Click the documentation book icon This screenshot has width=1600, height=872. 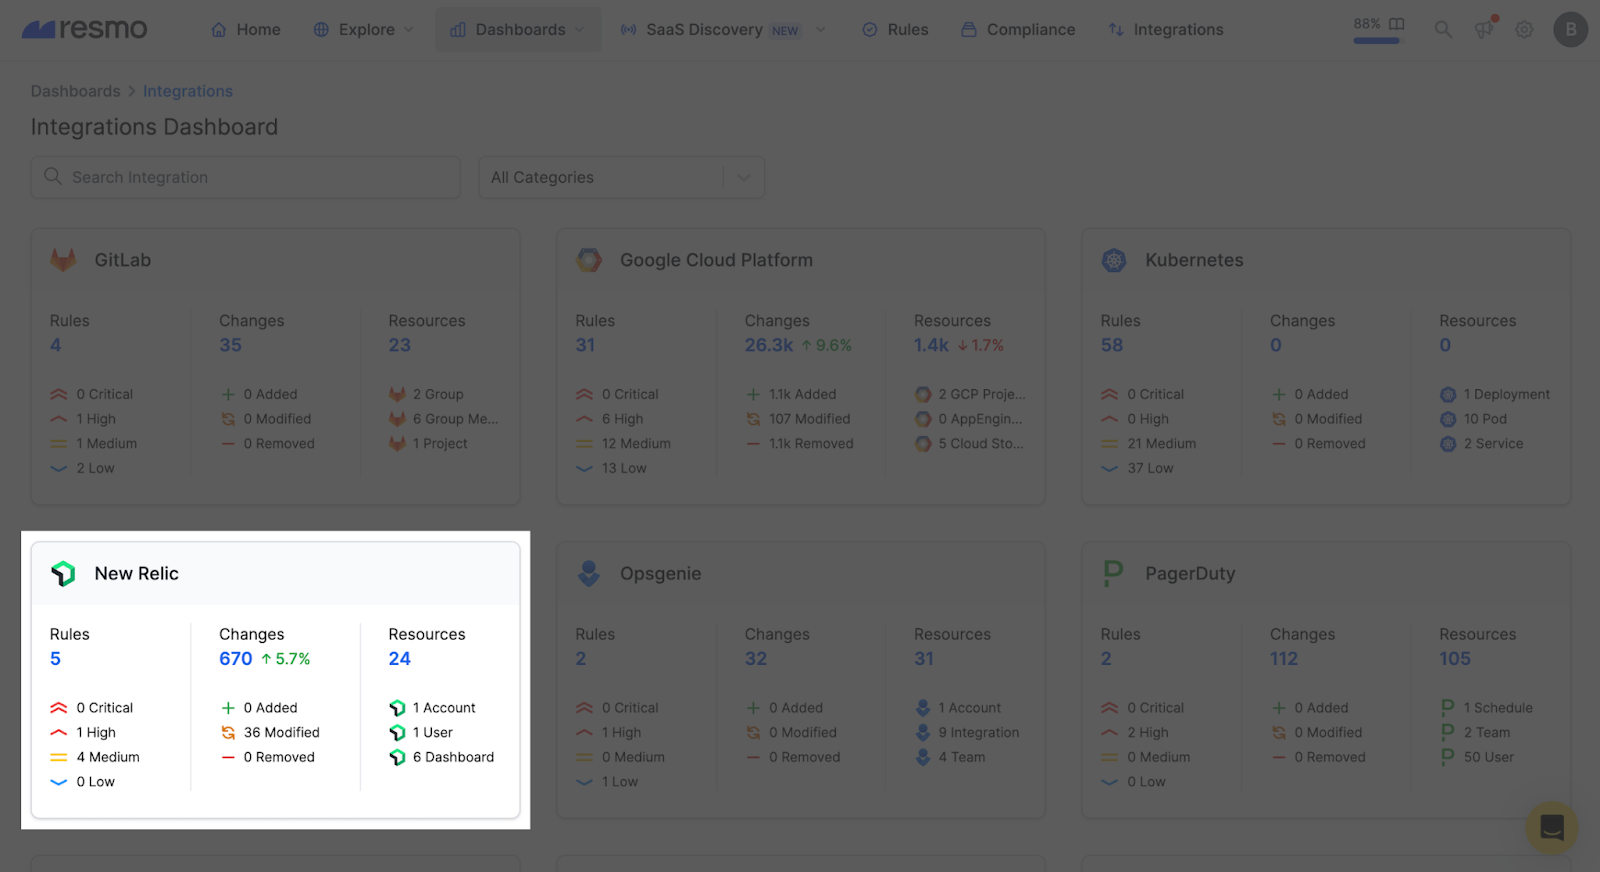point(1397,24)
